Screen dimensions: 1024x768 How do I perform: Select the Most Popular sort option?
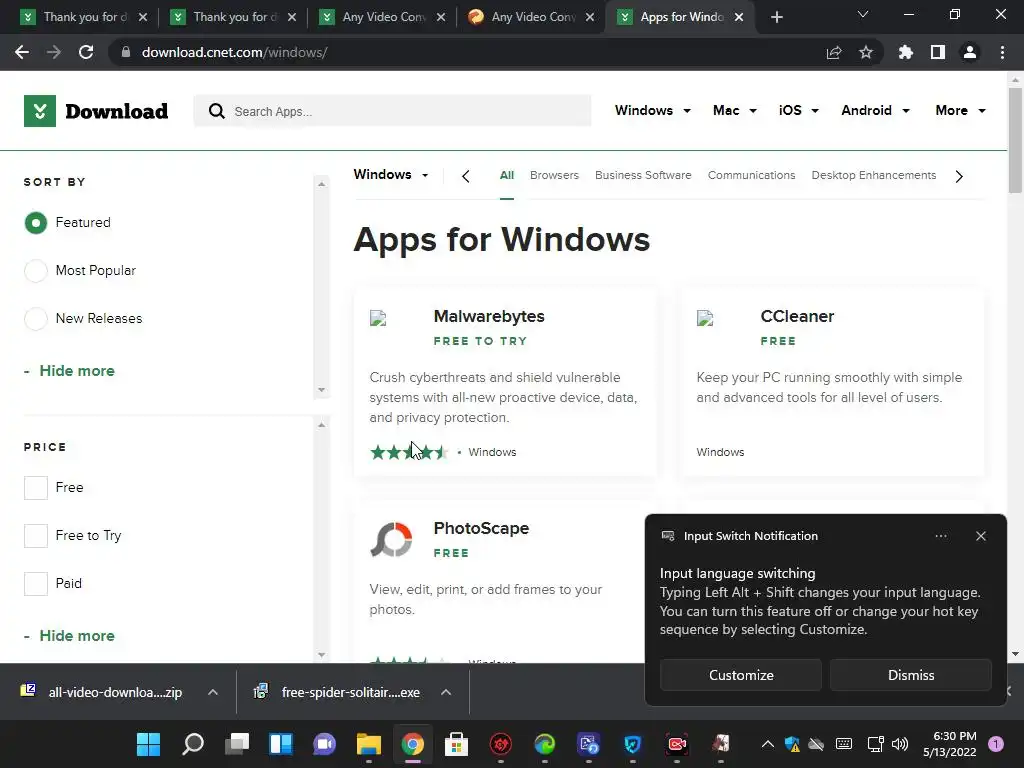(x=36, y=270)
